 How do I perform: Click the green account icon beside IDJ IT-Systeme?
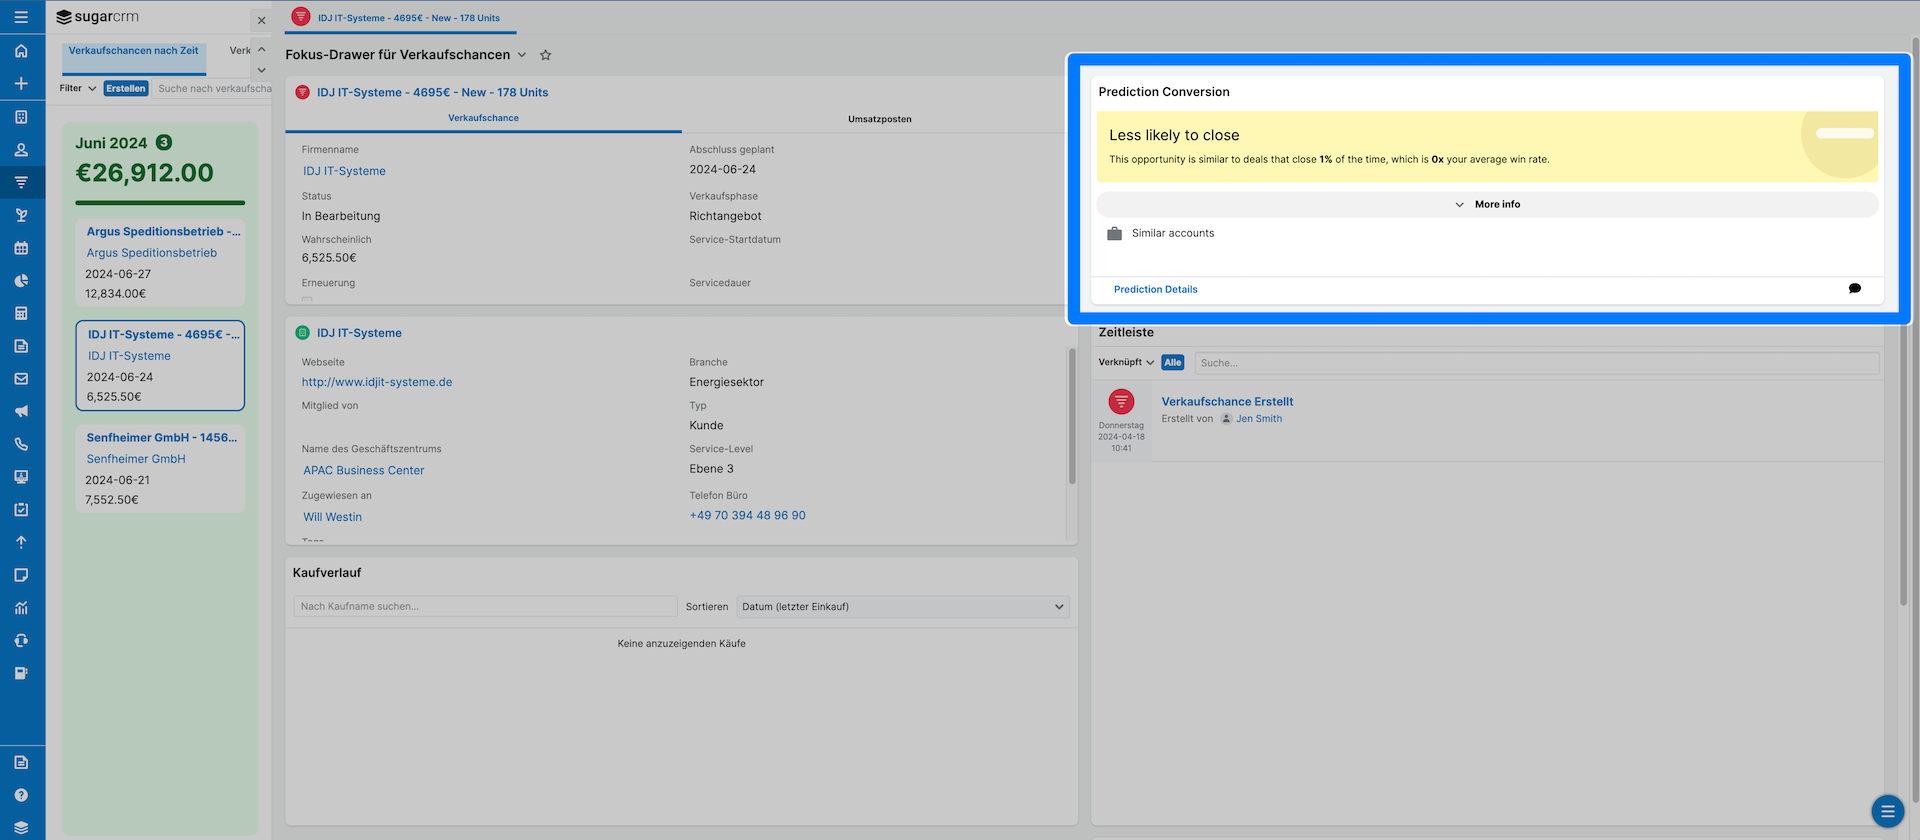[x=302, y=333]
